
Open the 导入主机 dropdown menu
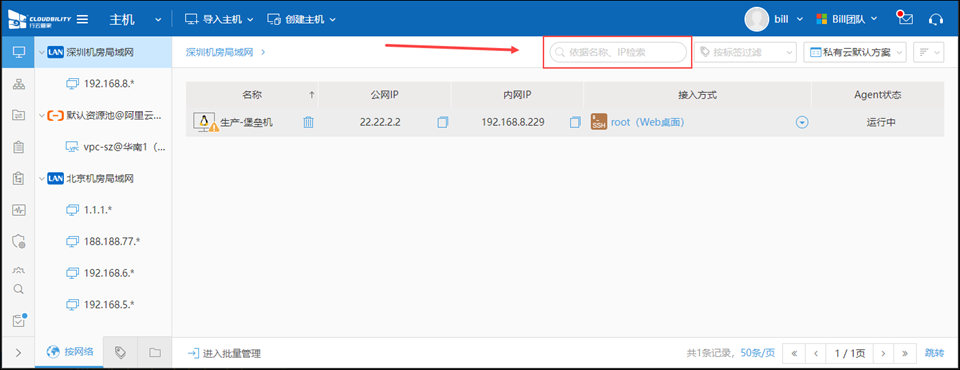click(x=219, y=19)
